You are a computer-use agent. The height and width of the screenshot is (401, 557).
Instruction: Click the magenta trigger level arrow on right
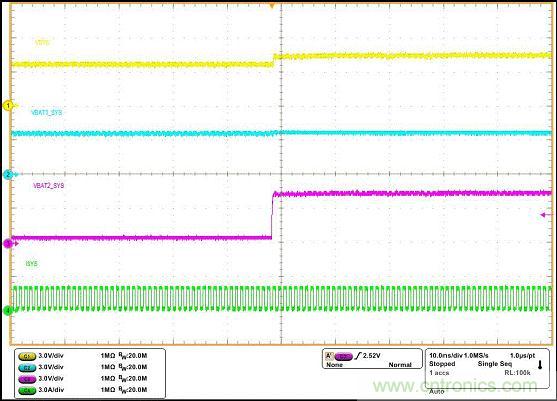(x=547, y=215)
